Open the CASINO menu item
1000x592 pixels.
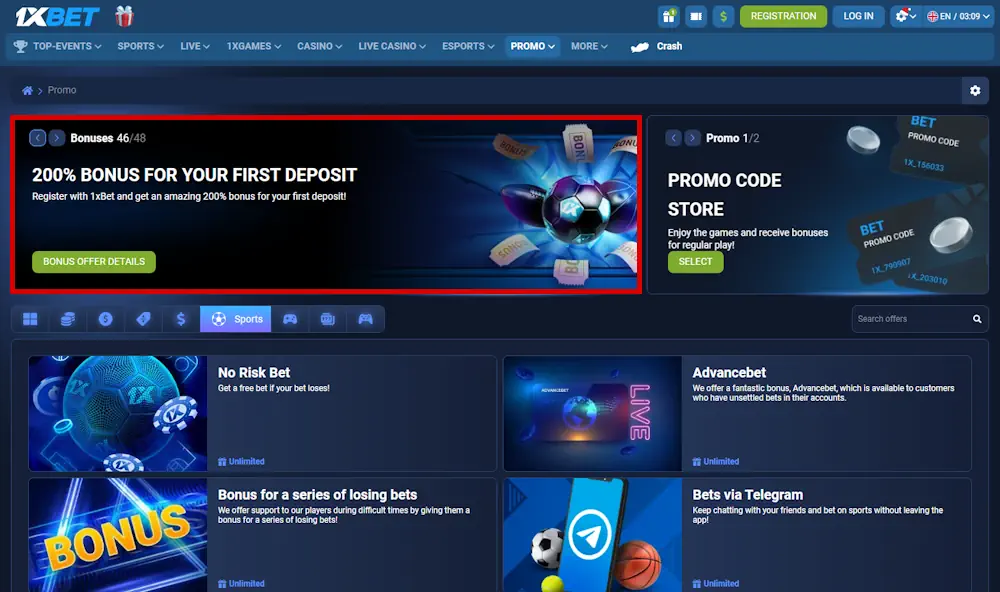tap(319, 45)
